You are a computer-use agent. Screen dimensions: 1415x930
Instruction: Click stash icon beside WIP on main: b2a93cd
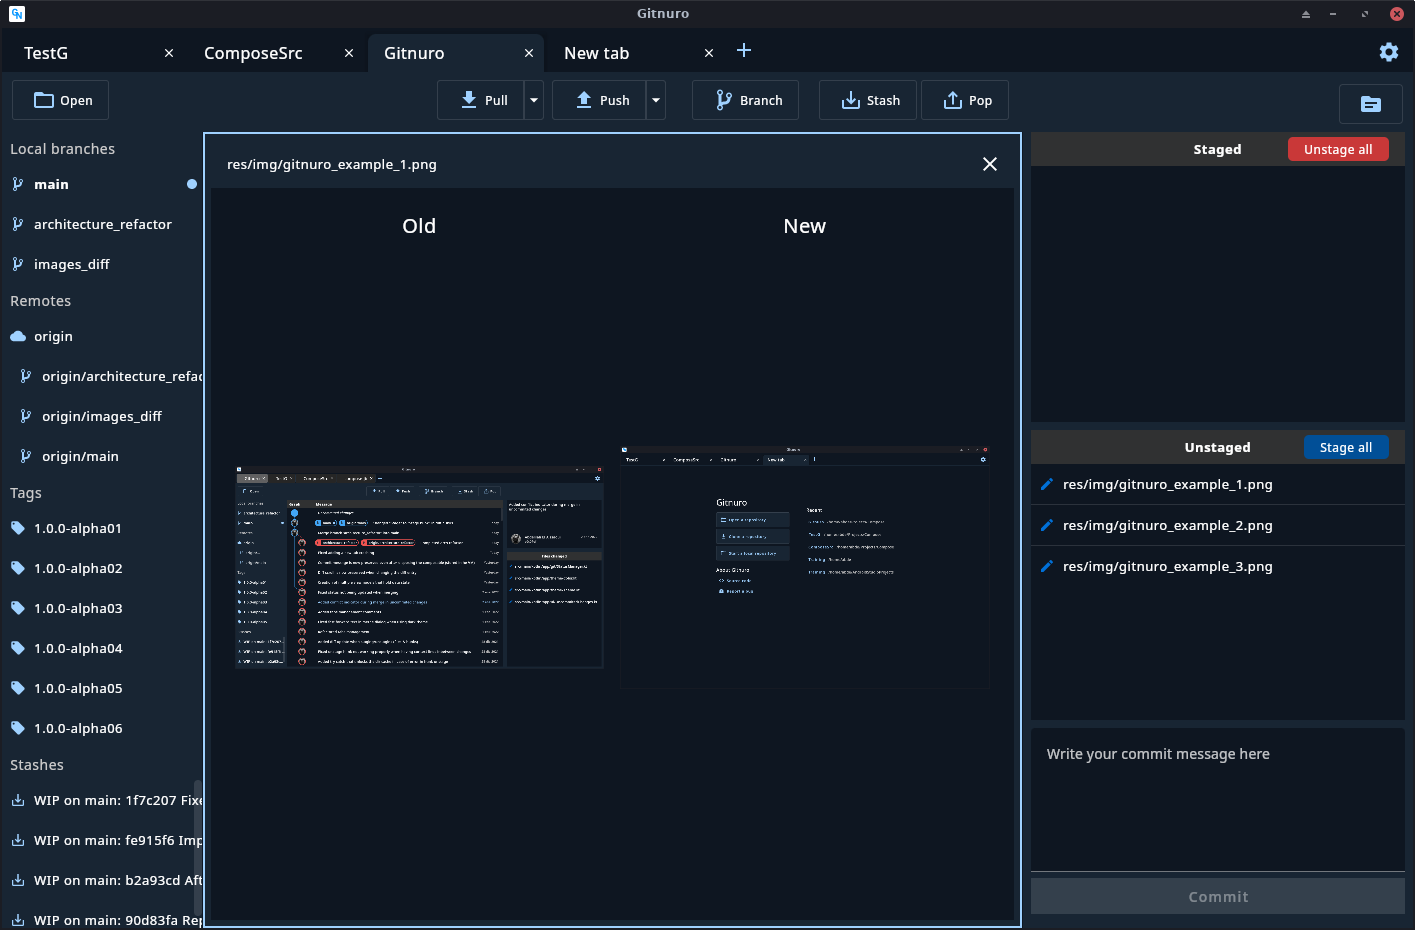(17, 880)
